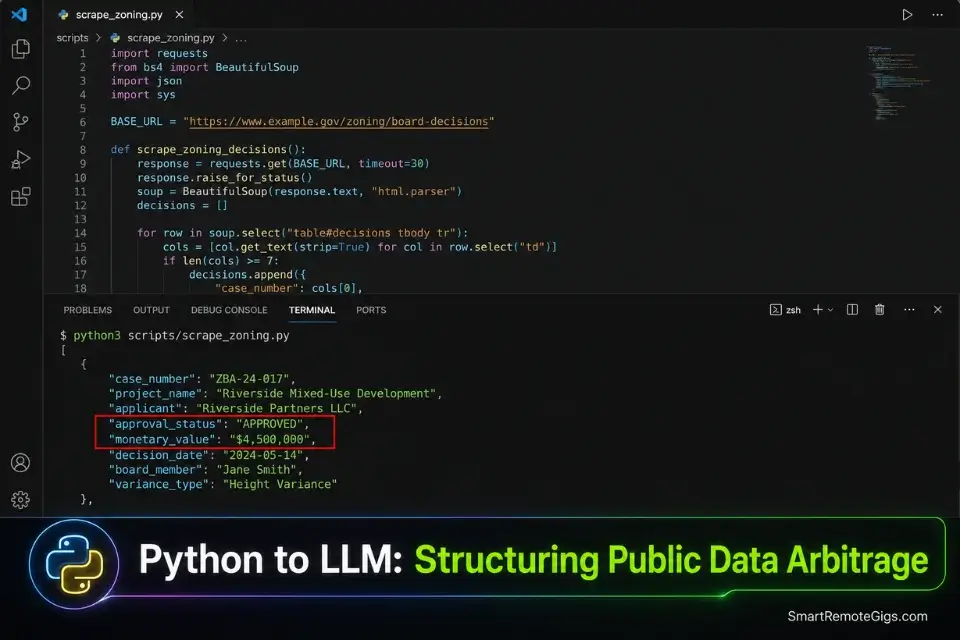
Task: Open terminal panel More Actions ellipsis
Action: [x=909, y=310]
